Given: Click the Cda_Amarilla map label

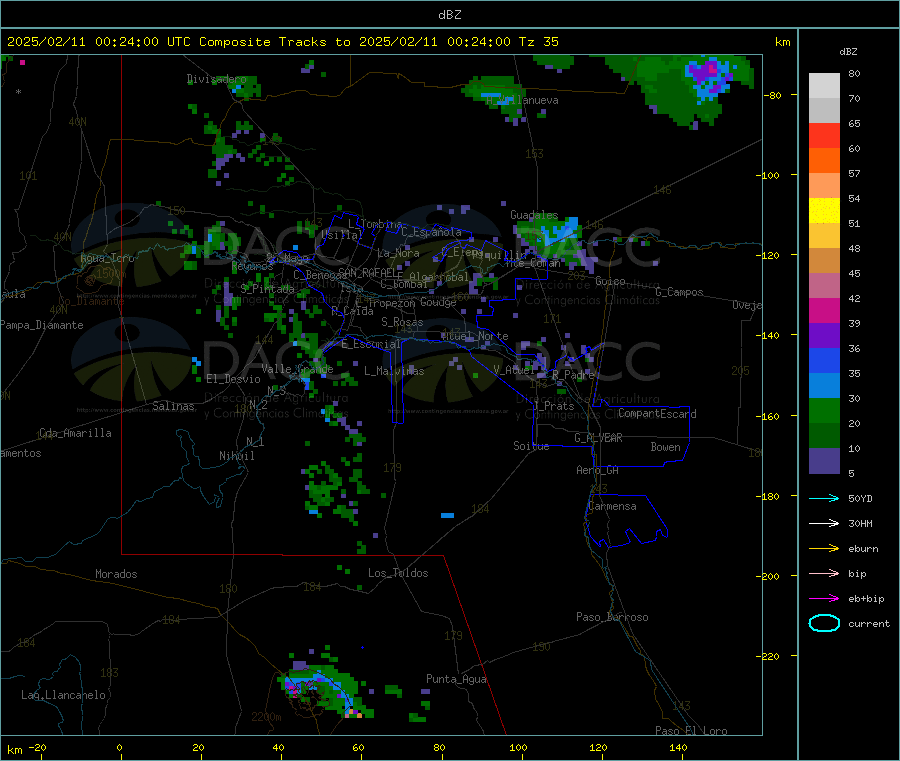Looking at the screenshot, I should 75,433.
